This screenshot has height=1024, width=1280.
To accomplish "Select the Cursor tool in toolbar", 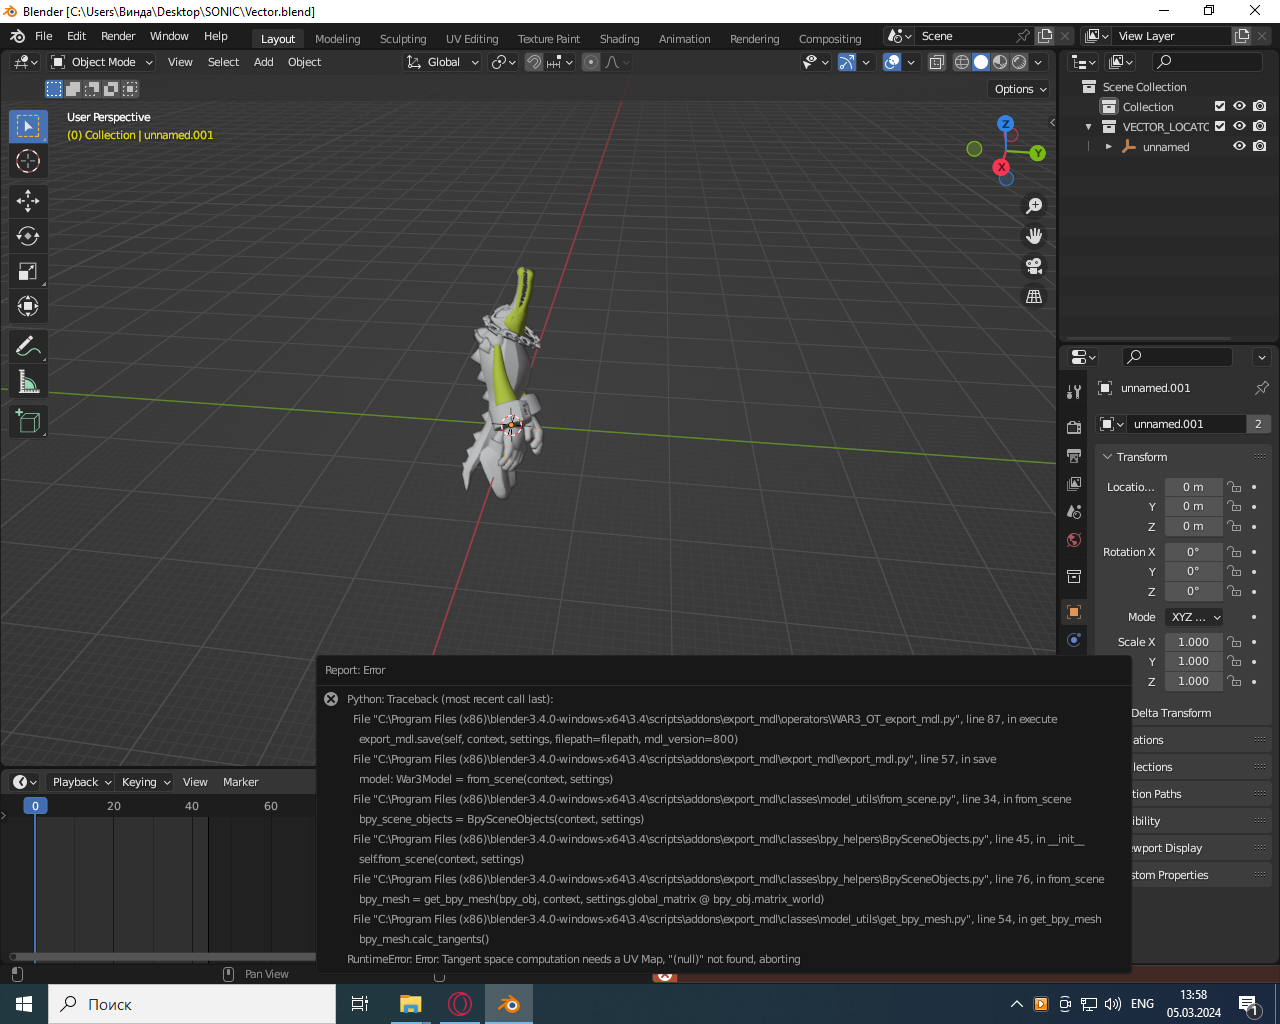I will (x=28, y=161).
